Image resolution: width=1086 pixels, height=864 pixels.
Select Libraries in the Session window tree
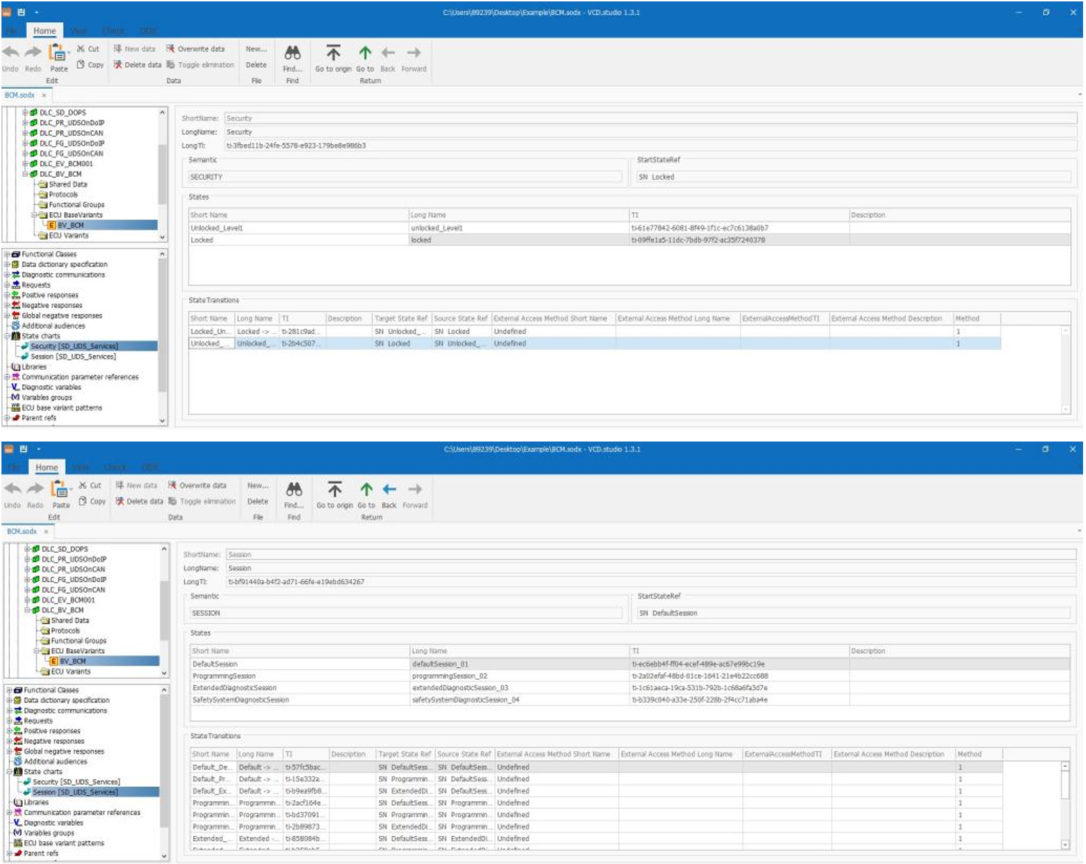pyautogui.click(x=36, y=802)
